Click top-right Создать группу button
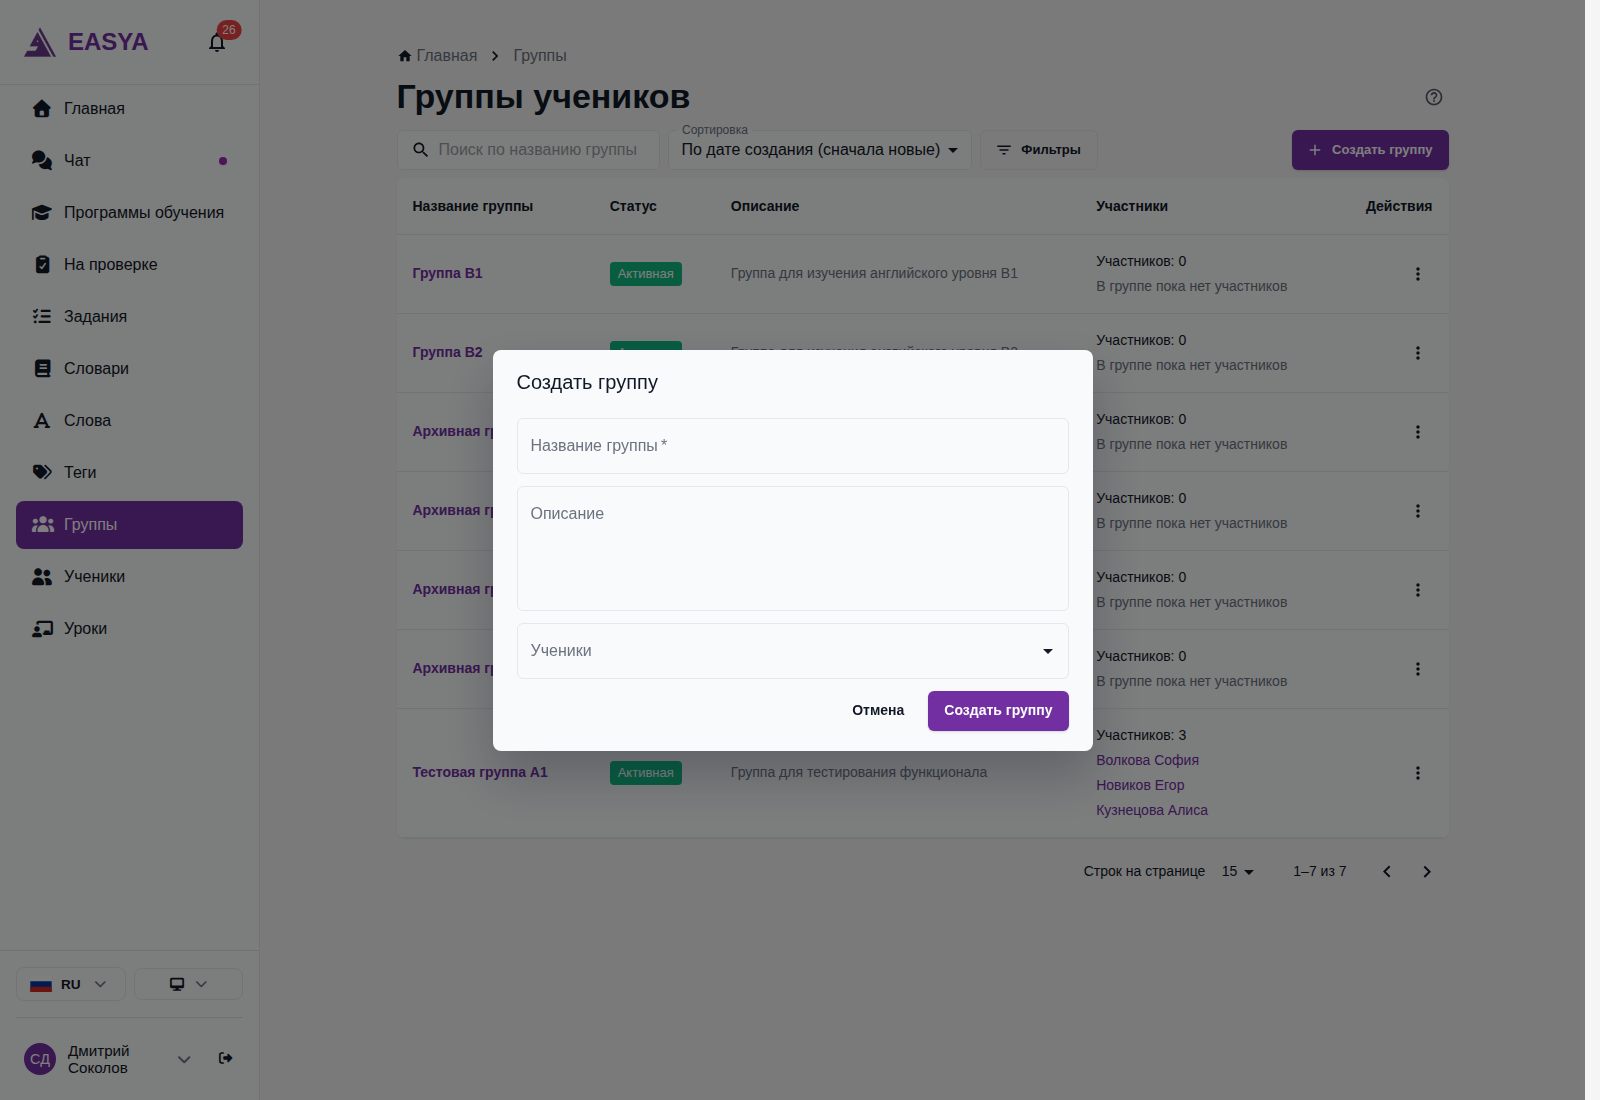 tap(1370, 150)
